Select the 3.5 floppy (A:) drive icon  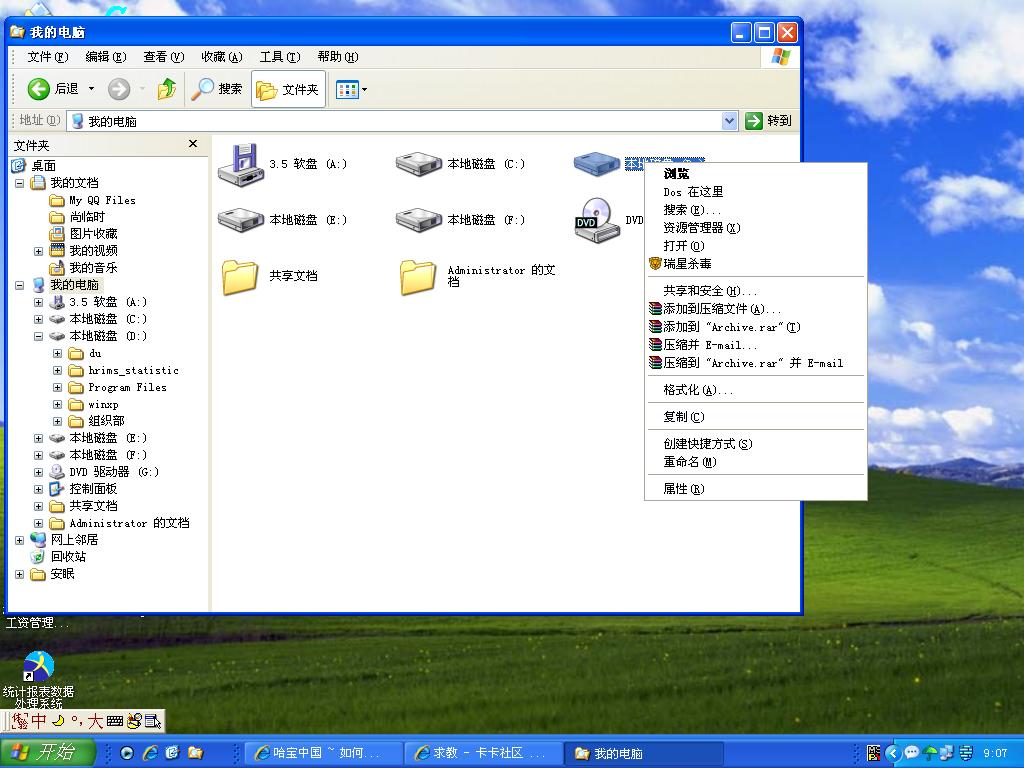point(241,165)
